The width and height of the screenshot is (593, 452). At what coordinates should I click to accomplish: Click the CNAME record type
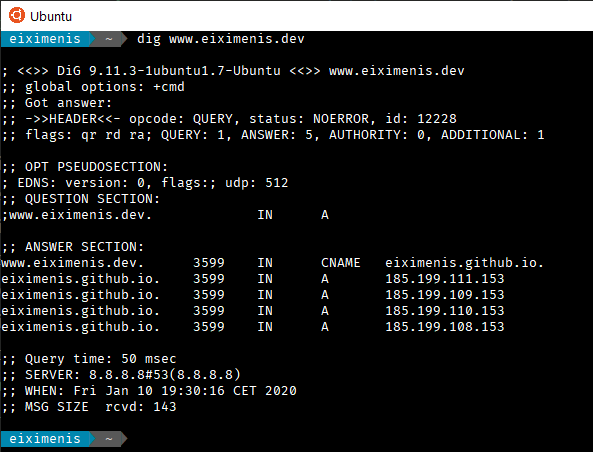click(340, 263)
